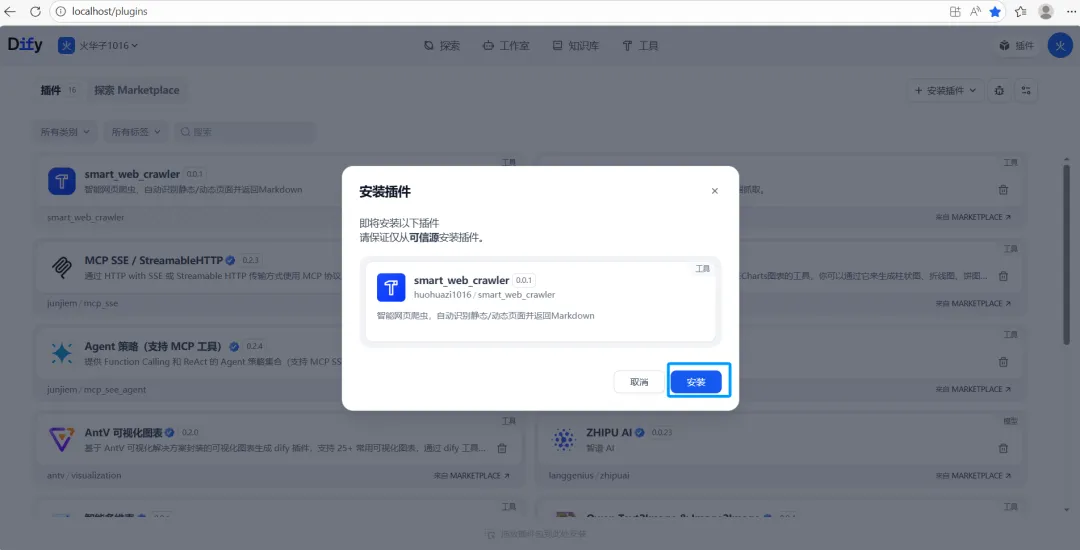Click the ZHIPU AI plugin icon
Screen dimensions: 1080x550
point(564,439)
